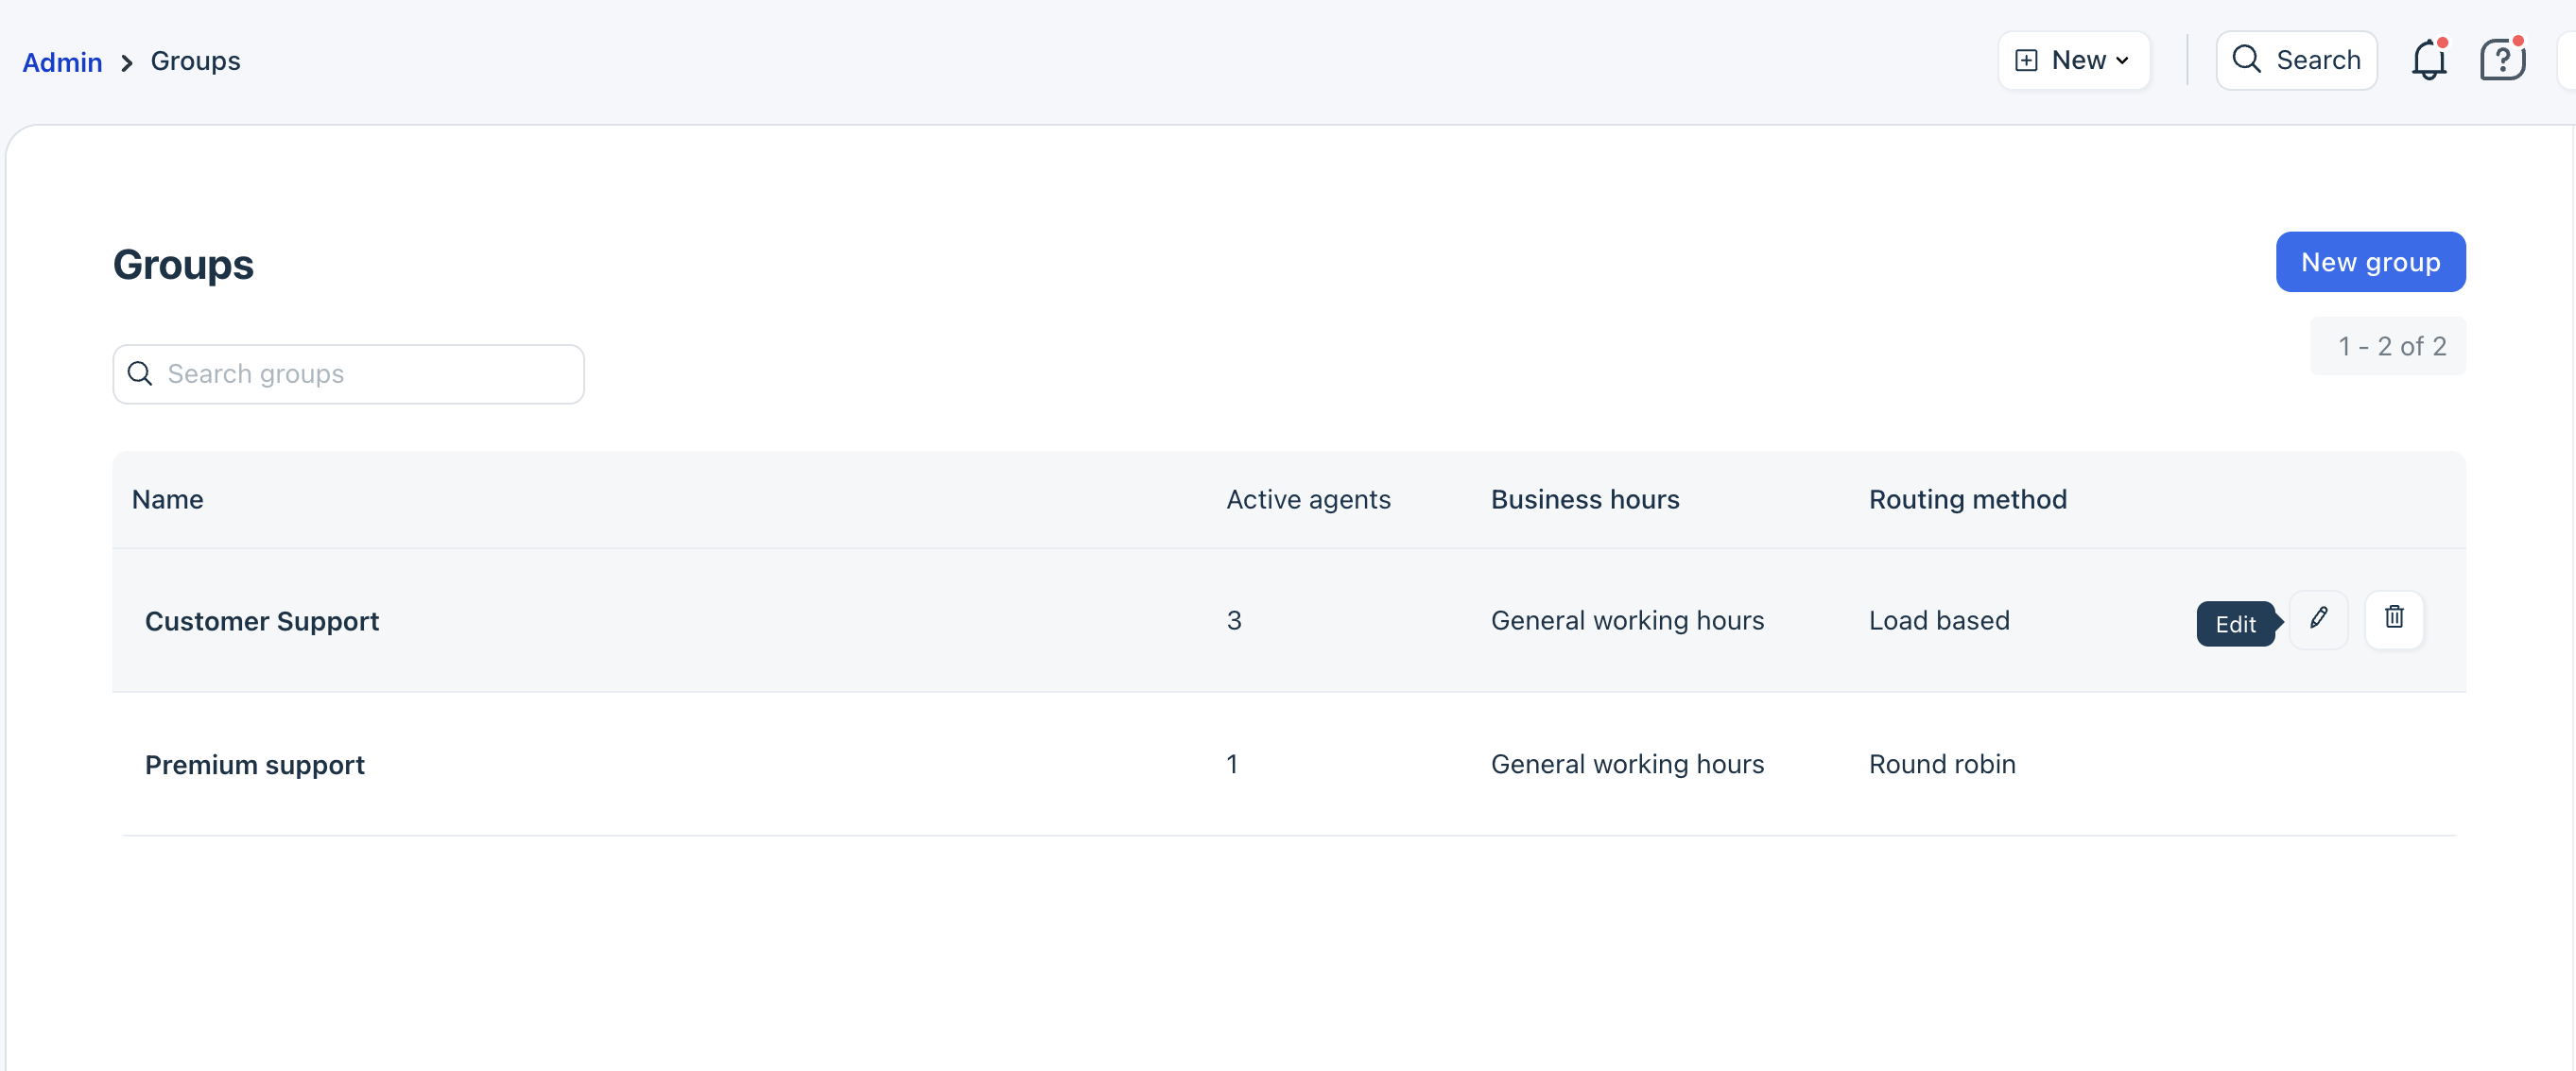Click magnifier icon in Search groups field
The width and height of the screenshot is (2576, 1071).
pos(140,374)
